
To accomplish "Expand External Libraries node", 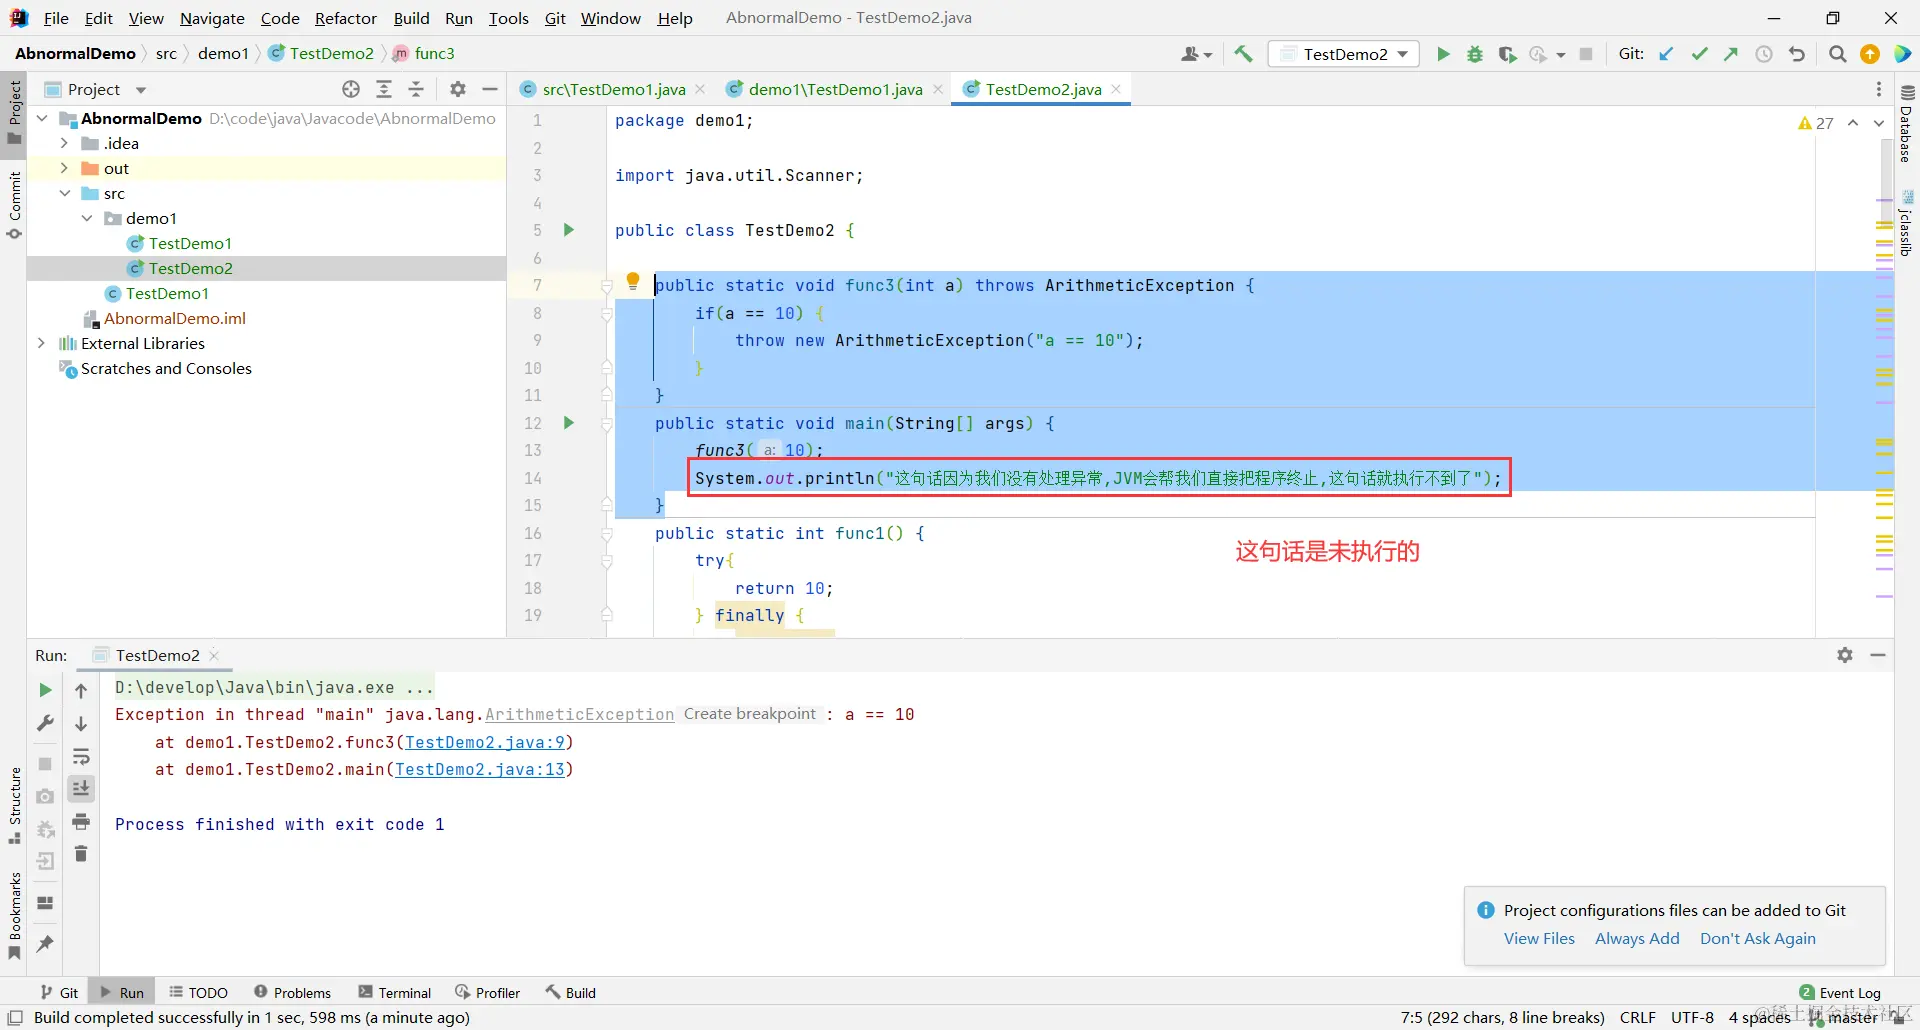I will click(x=42, y=343).
